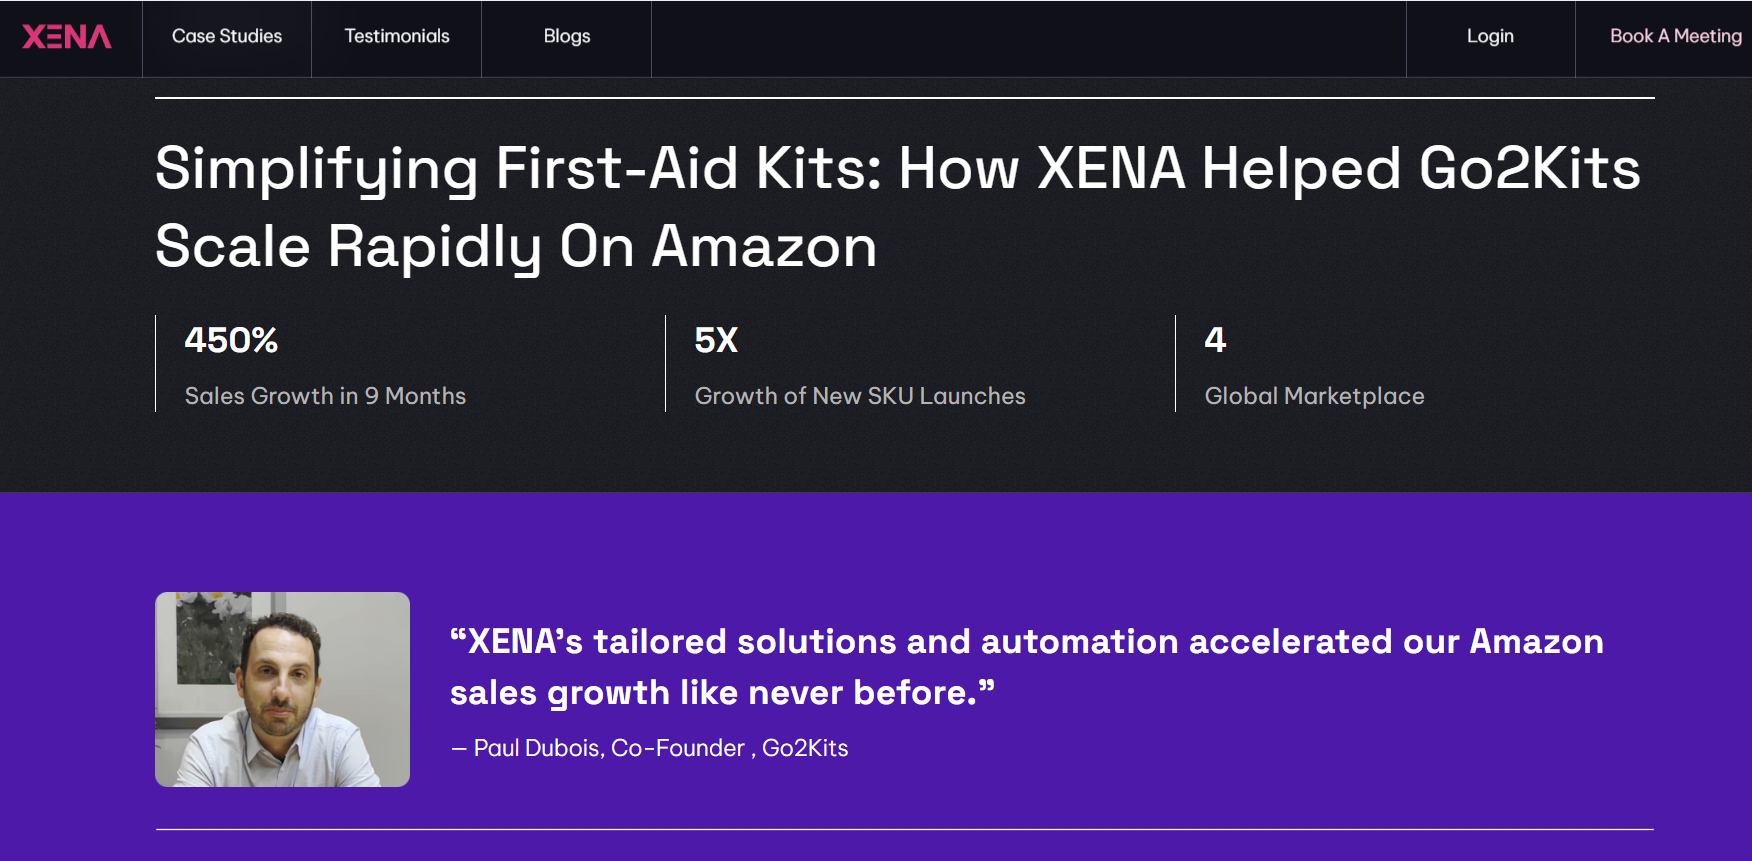Click the pink XENA wordmark symbol
The height and width of the screenshot is (861, 1752).
click(69, 36)
